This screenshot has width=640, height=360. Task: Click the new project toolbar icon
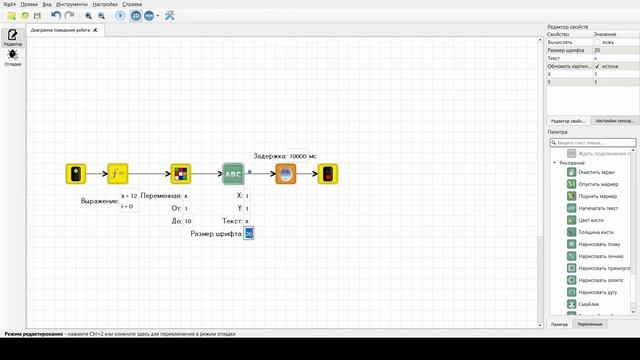(11, 16)
